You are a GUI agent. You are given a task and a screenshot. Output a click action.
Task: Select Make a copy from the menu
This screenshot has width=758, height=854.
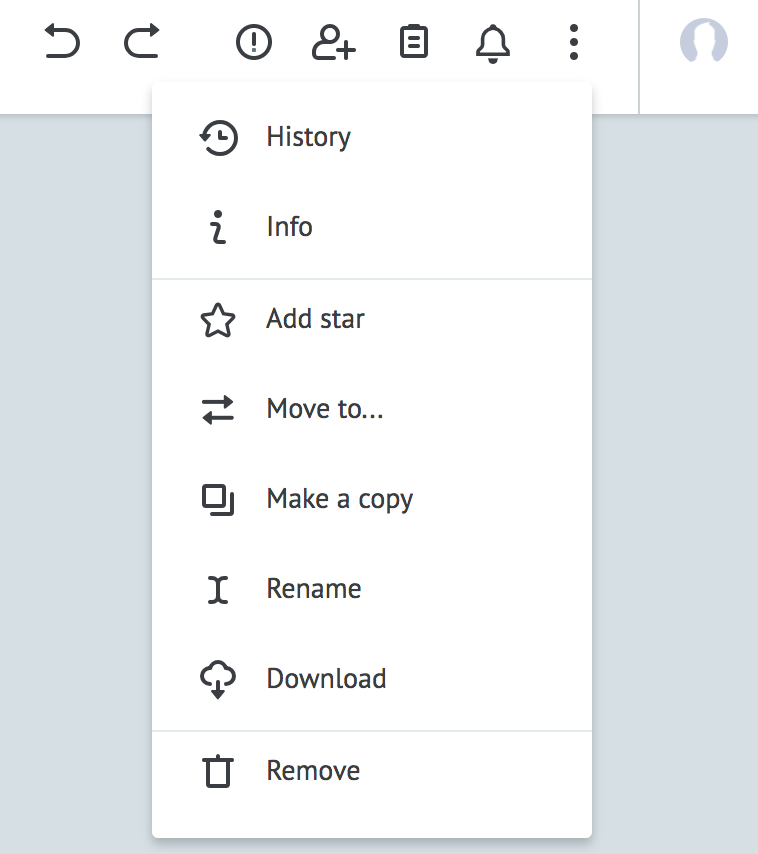pos(339,498)
